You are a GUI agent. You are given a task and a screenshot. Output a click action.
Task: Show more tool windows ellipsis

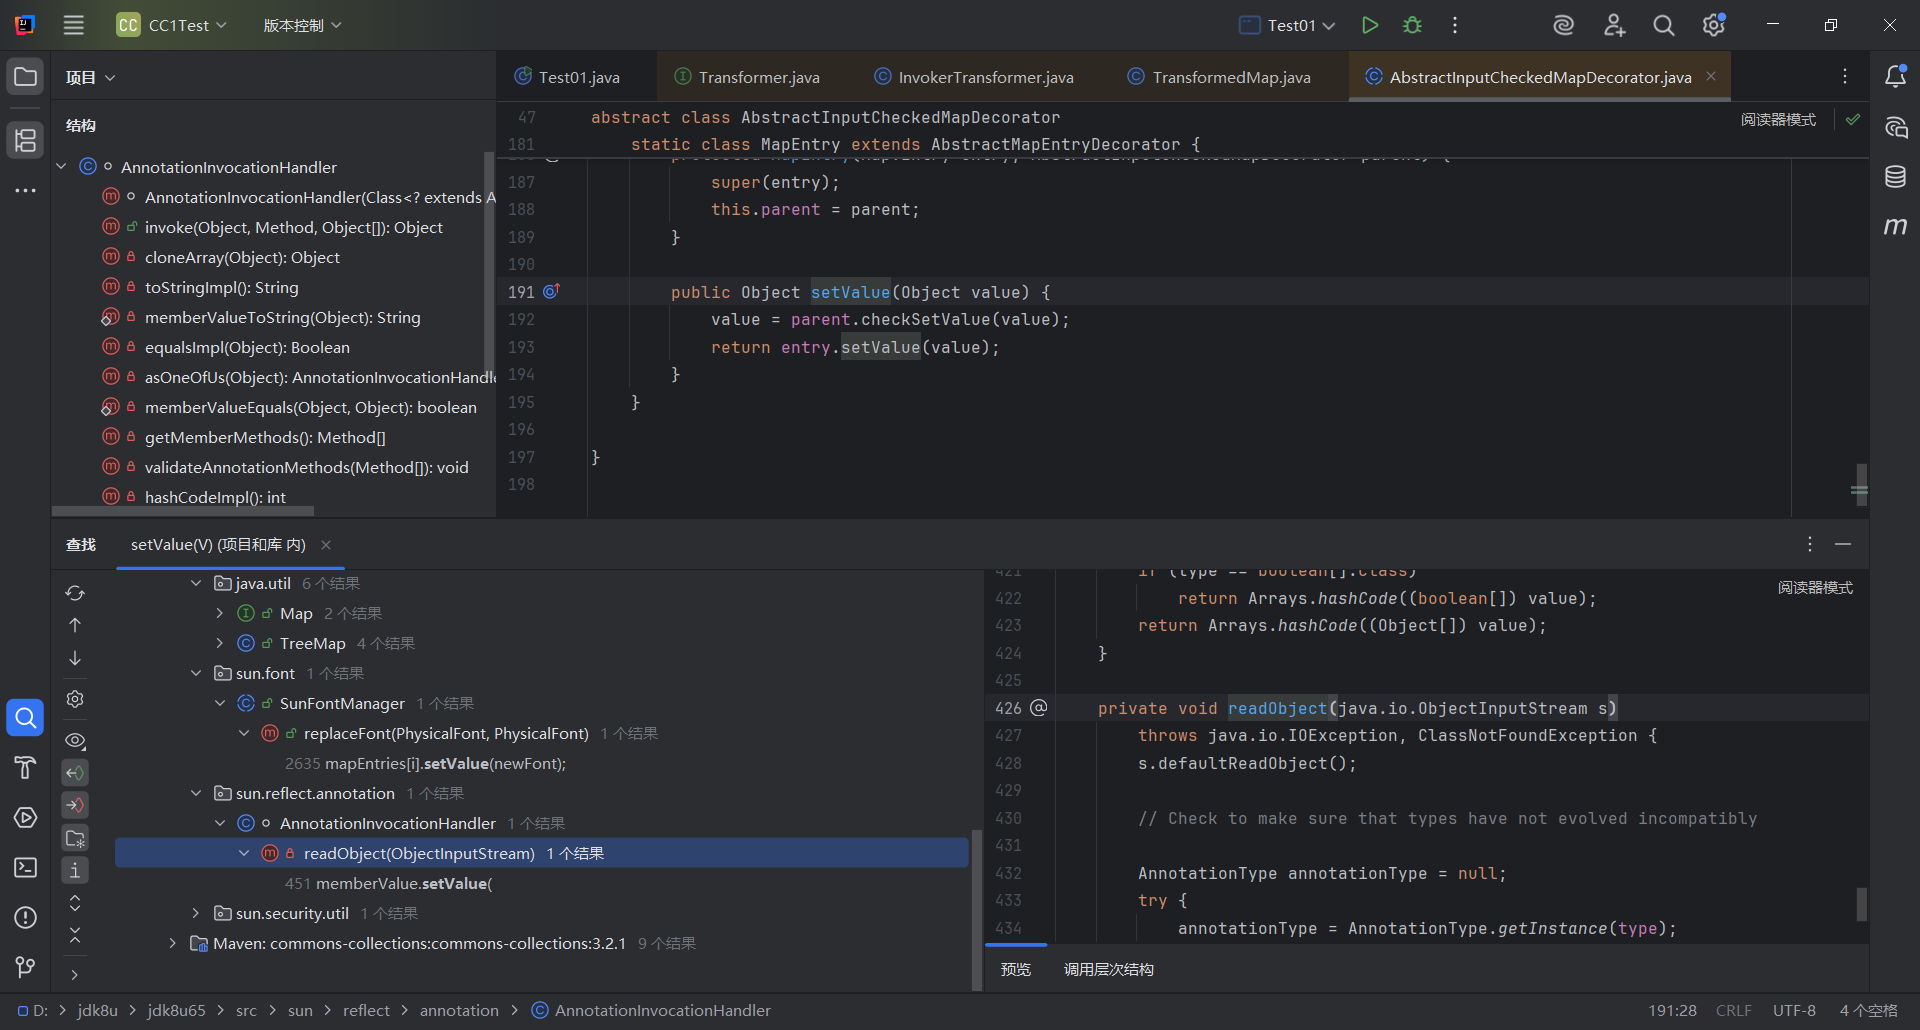(x=25, y=190)
